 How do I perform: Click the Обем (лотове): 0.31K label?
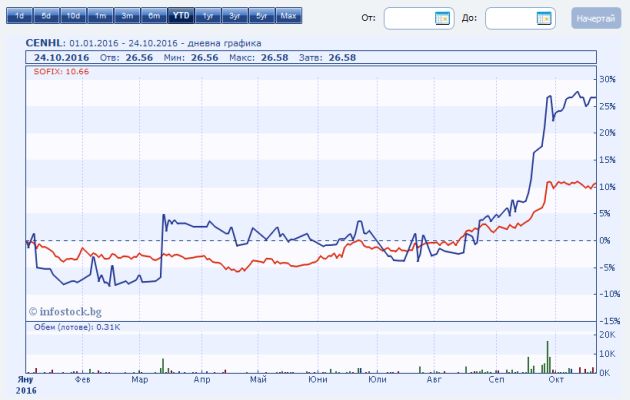tap(77, 327)
